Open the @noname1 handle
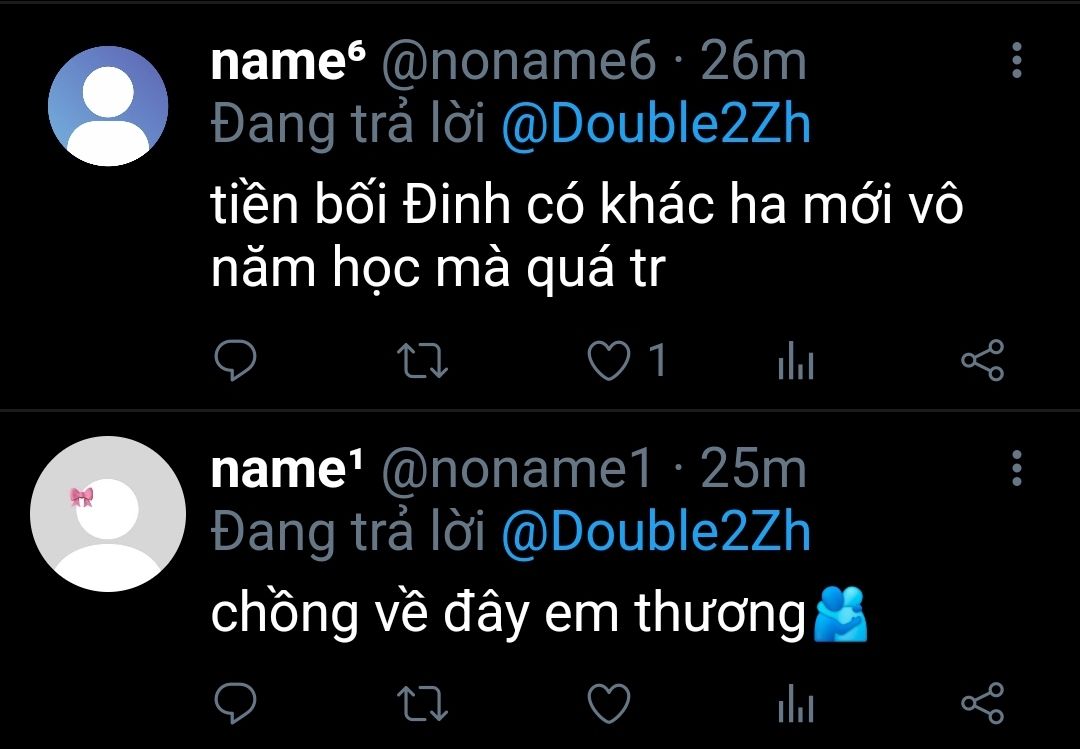Screen dimensions: 1080x749 pyautogui.click(x=516, y=469)
